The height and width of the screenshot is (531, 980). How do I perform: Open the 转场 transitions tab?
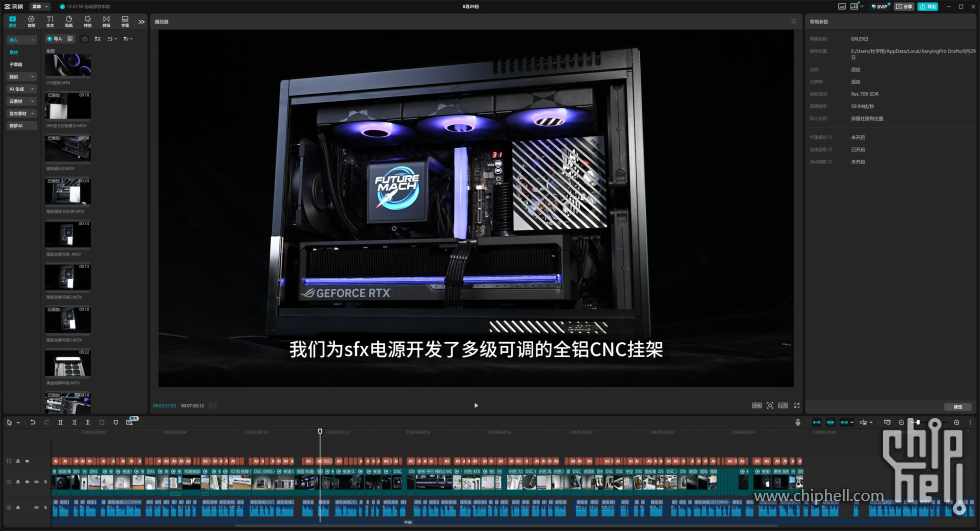point(106,21)
